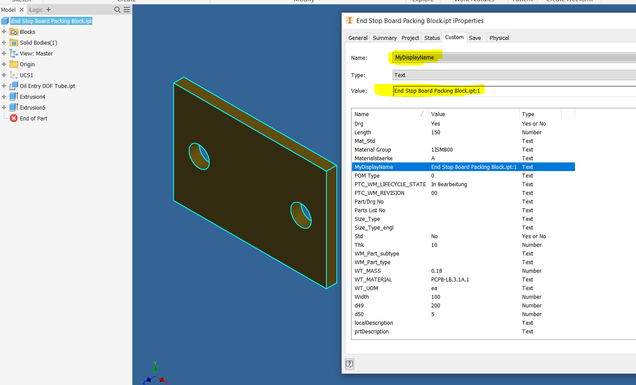Select the Blocks tree item
Viewport: 636px width, 385px height.
pyautogui.click(x=28, y=32)
